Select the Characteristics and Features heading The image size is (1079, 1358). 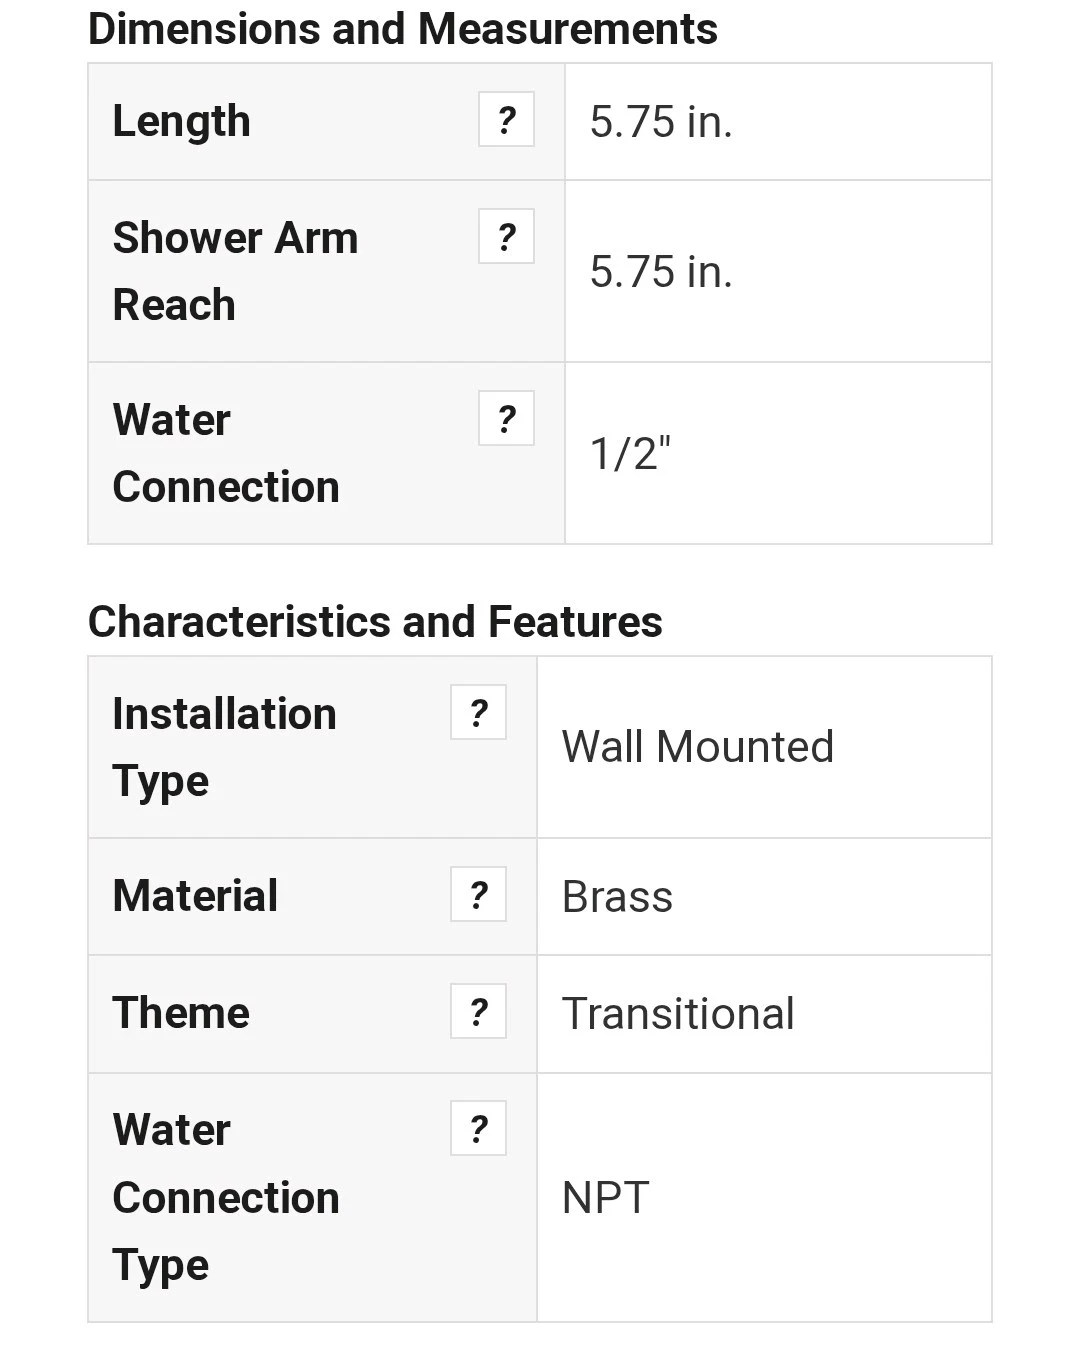coord(375,622)
